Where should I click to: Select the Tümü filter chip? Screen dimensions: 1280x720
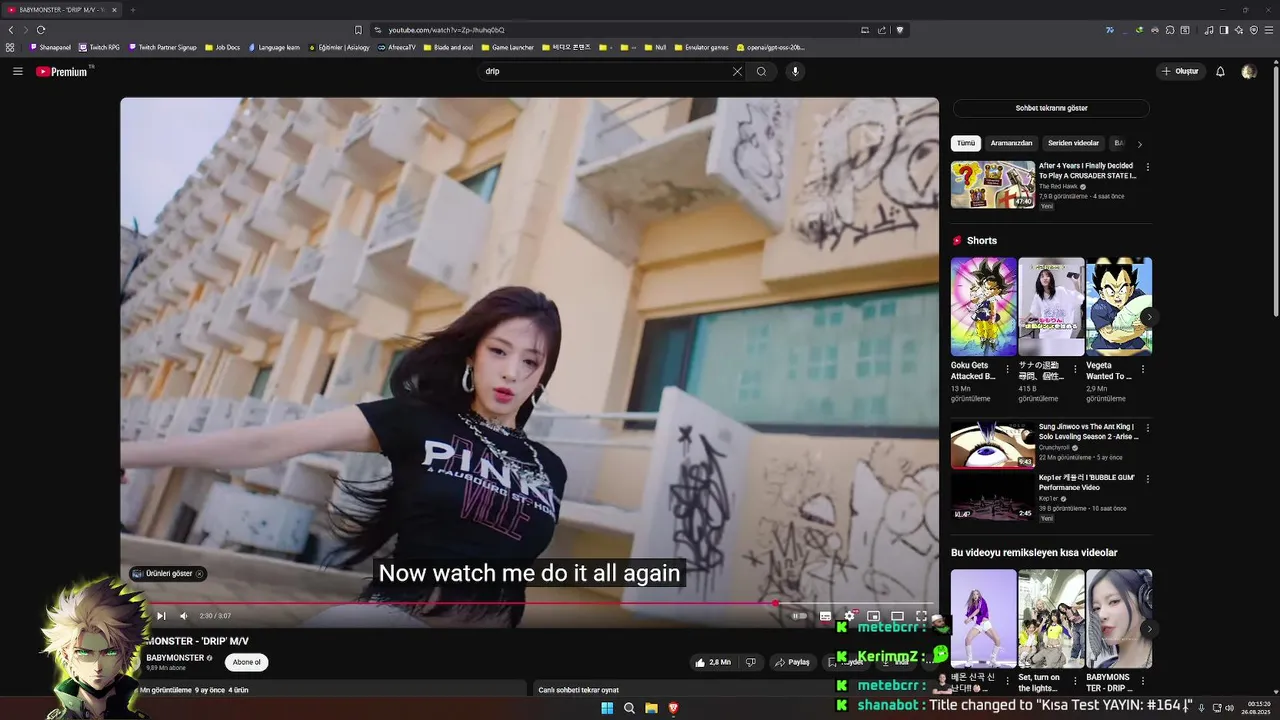pyautogui.click(x=965, y=143)
